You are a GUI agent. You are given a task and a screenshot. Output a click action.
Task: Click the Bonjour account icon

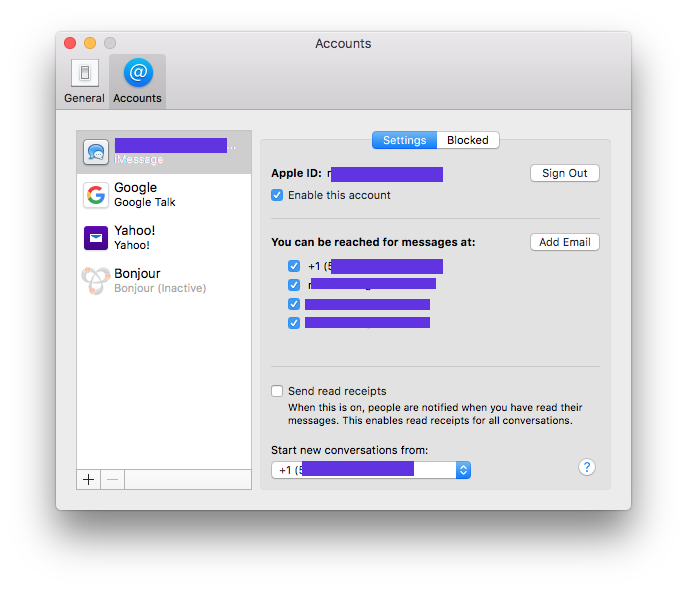pos(96,280)
